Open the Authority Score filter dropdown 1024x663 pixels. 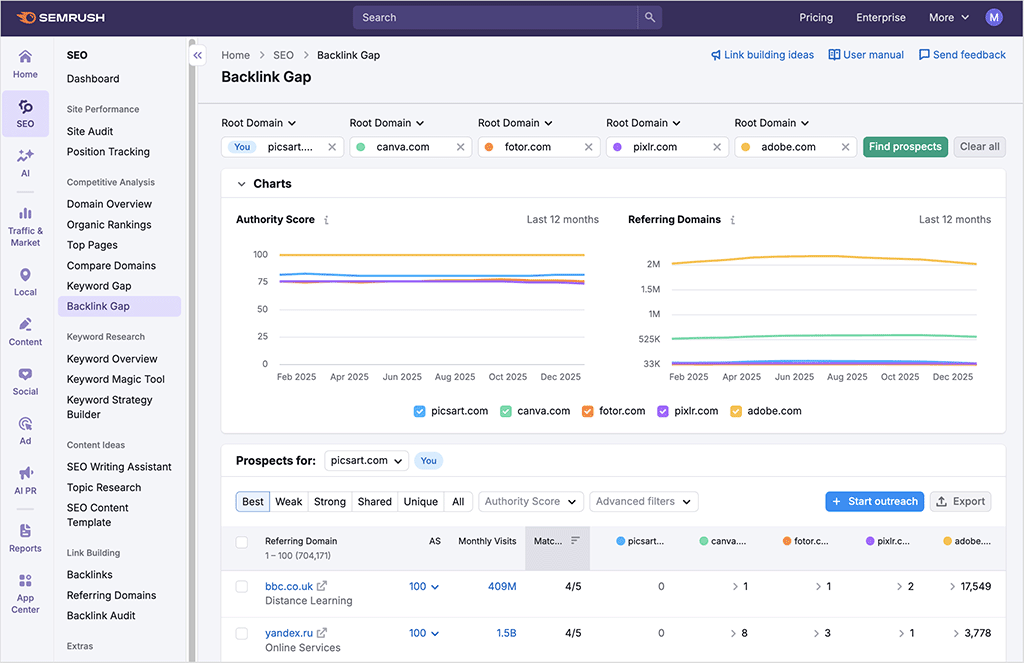(530, 501)
